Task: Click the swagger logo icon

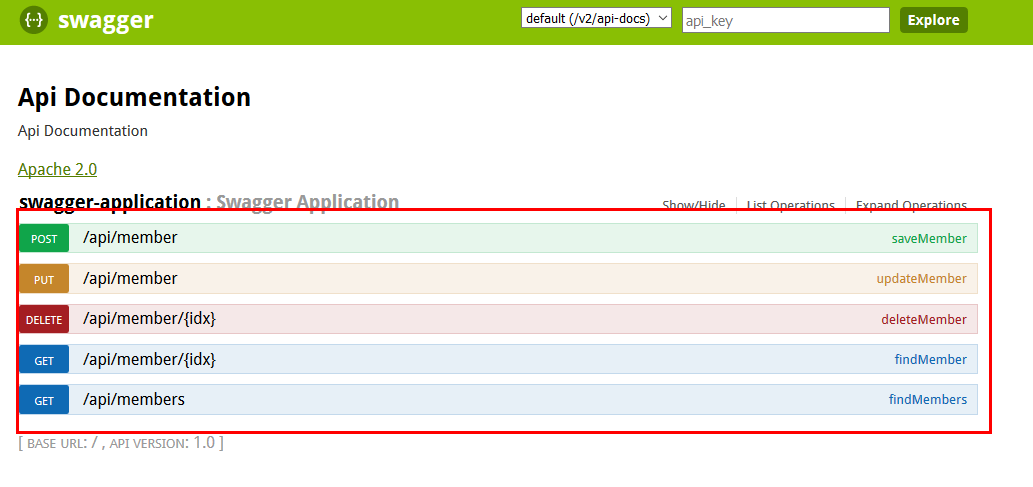Action: (x=34, y=20)
